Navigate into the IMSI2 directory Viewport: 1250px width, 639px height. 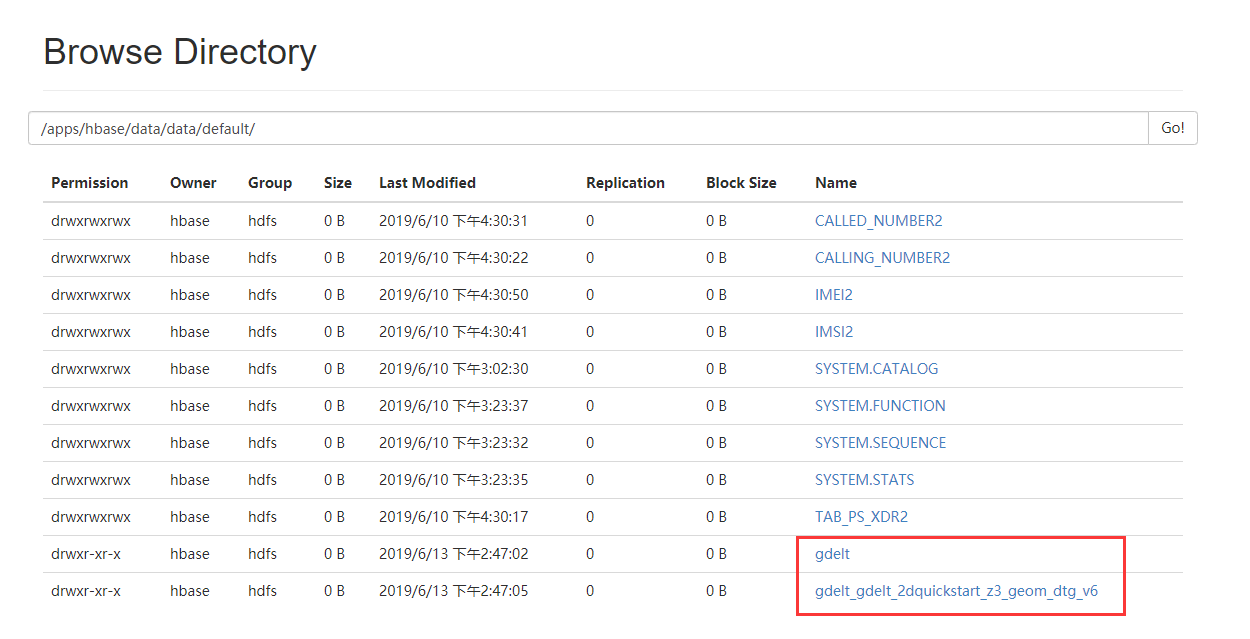pyautogui.click(x=833, y=332)
